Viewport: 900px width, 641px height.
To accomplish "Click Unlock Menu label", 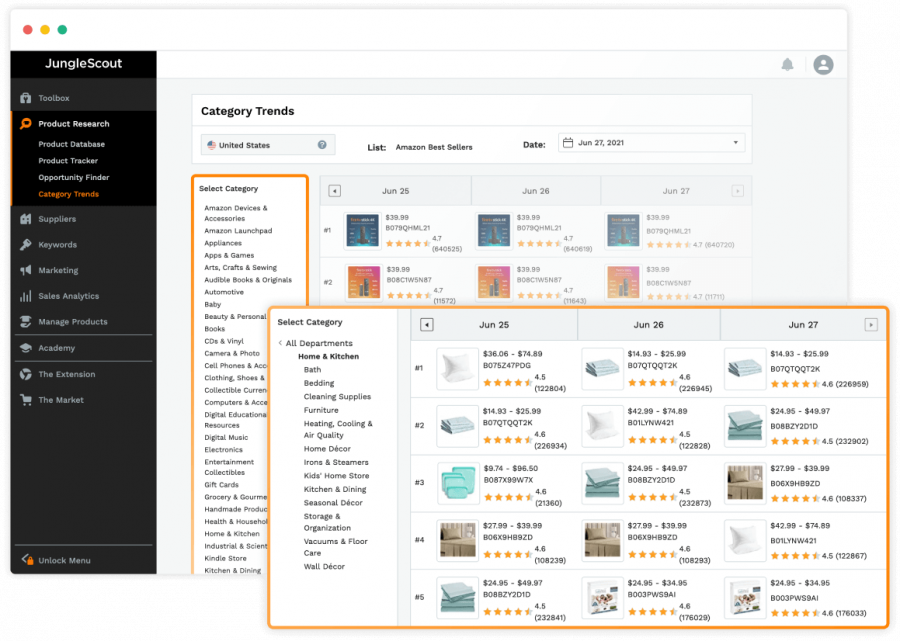I will coord(64,561).
